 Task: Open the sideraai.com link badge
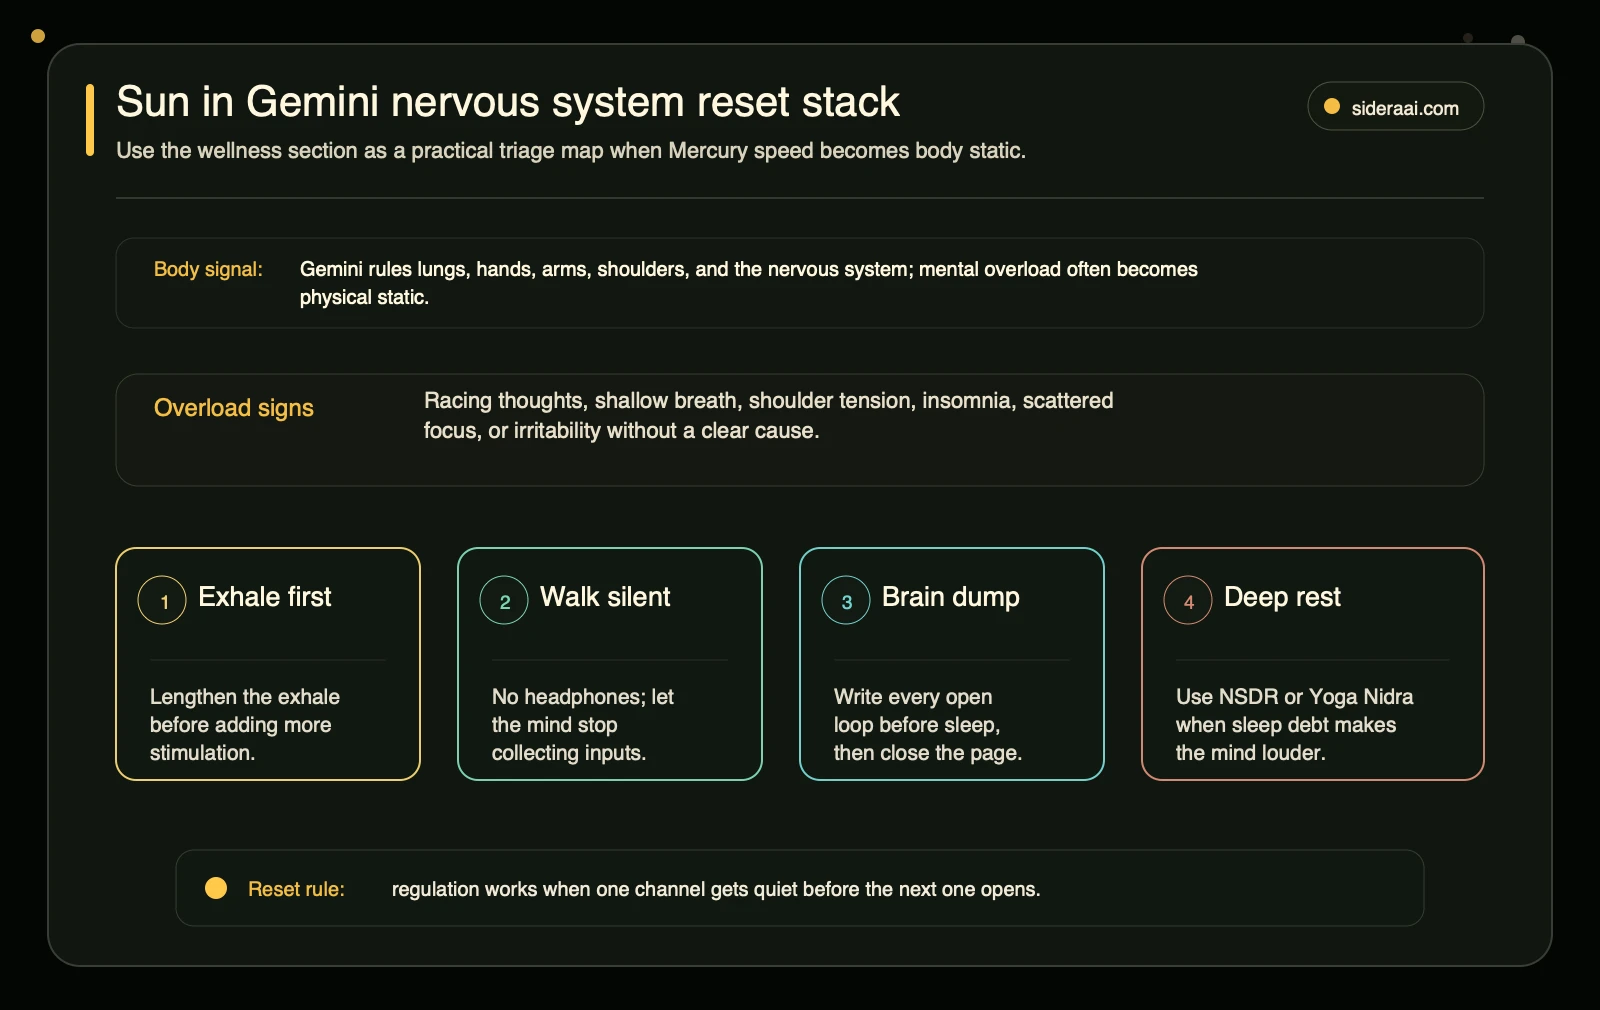click(1395, 107)
